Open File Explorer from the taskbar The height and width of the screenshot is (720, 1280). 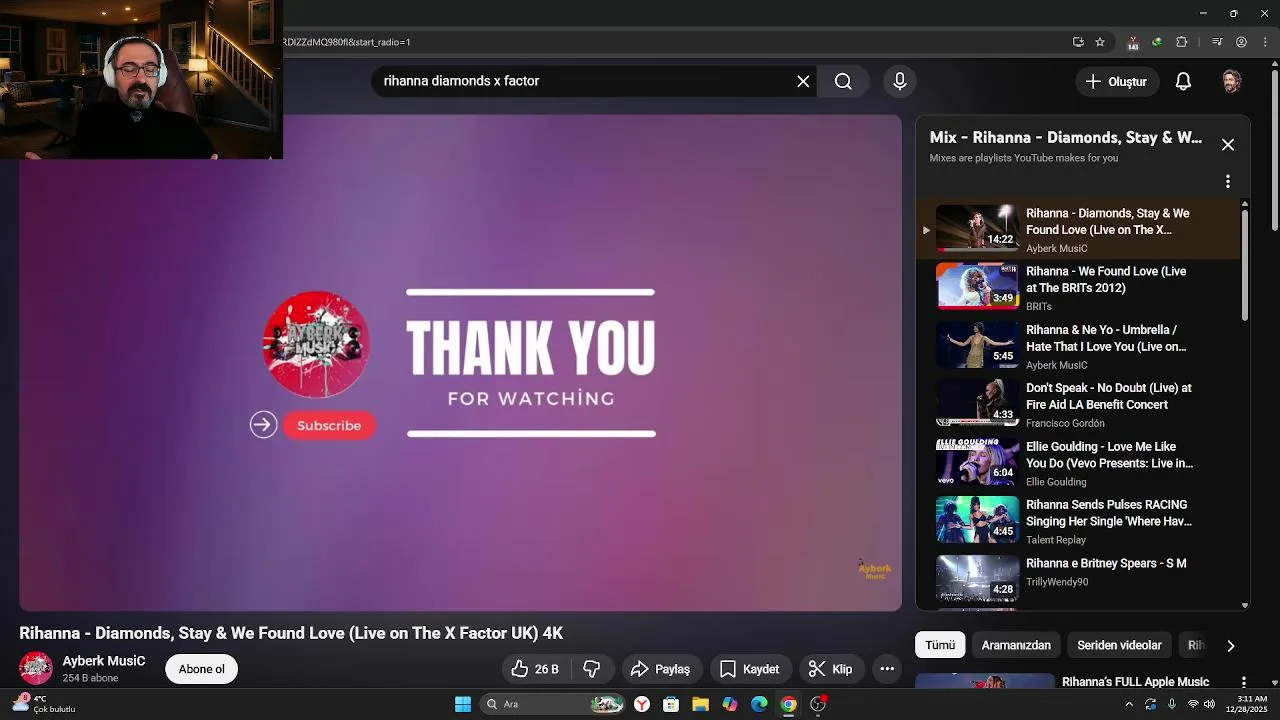click(x=700, y=704)
